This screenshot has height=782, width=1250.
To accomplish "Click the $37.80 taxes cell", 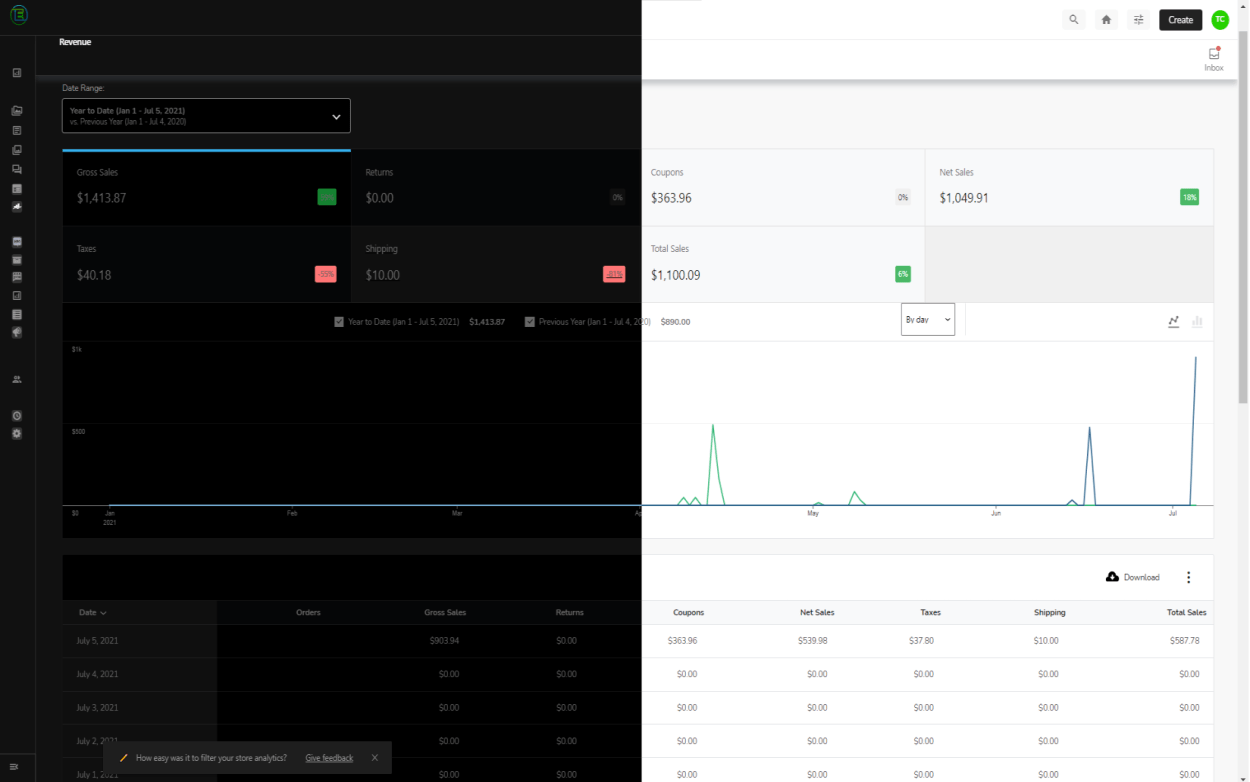I will point(922,640).
